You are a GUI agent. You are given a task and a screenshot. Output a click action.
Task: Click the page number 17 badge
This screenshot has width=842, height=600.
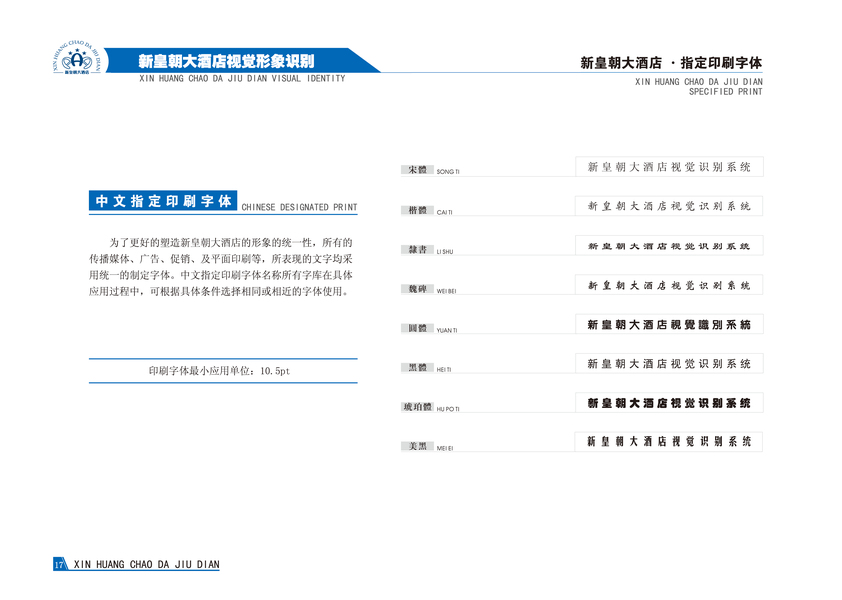point(59,564)
